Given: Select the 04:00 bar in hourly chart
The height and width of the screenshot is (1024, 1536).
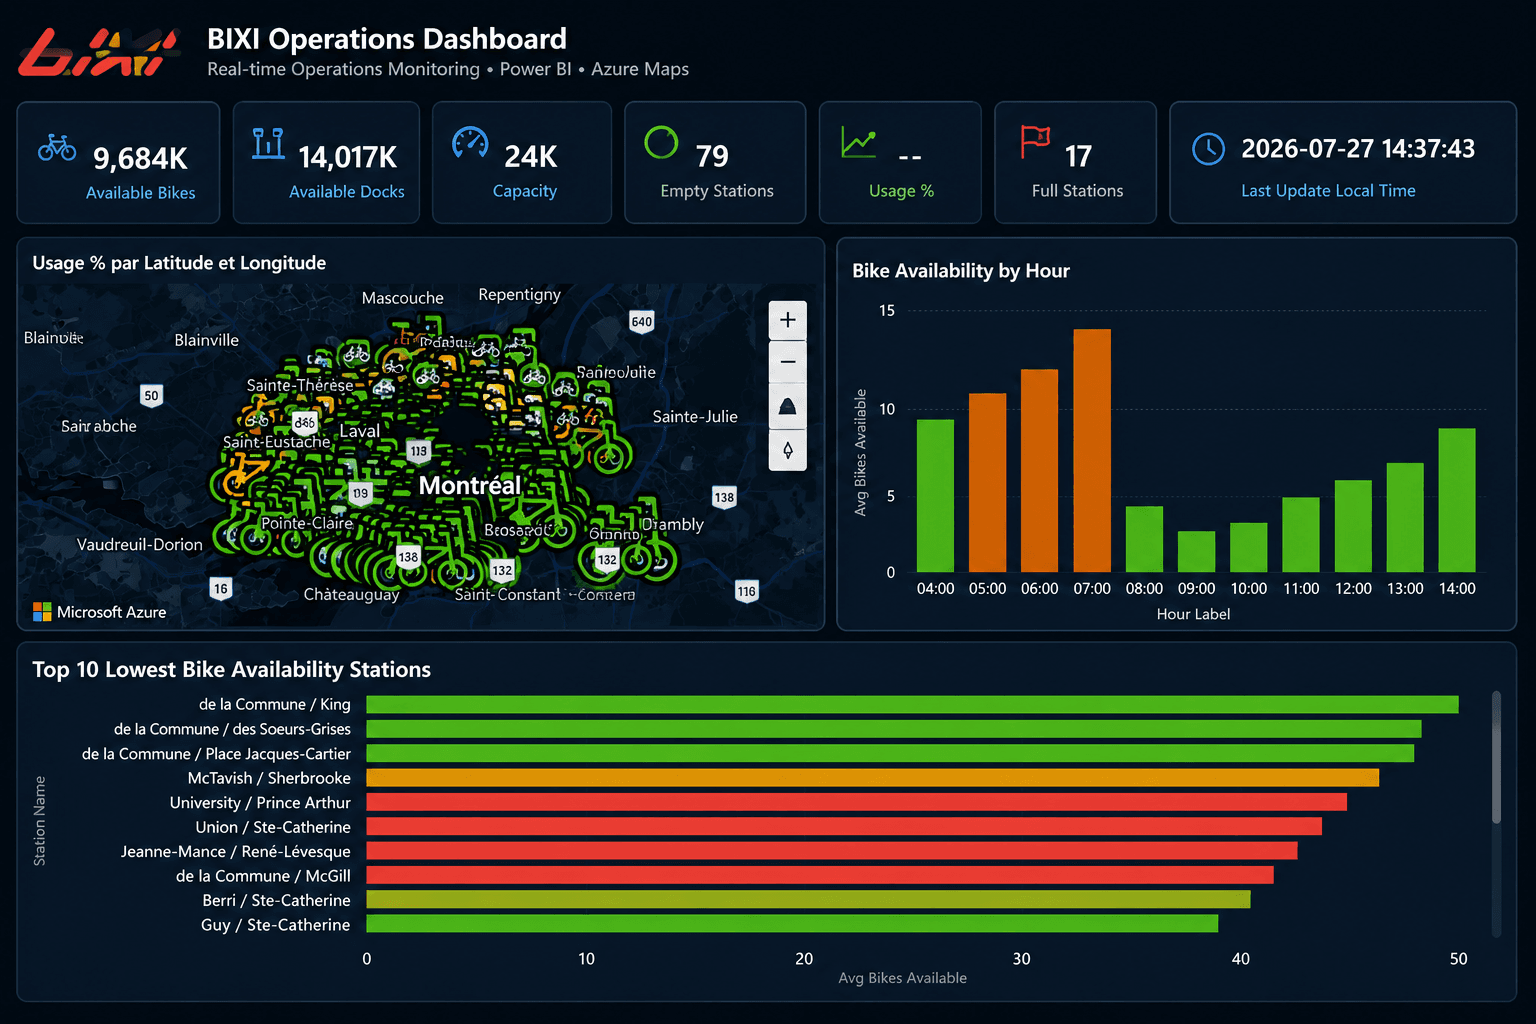Looking at the screenshot, I should (935, 496).
